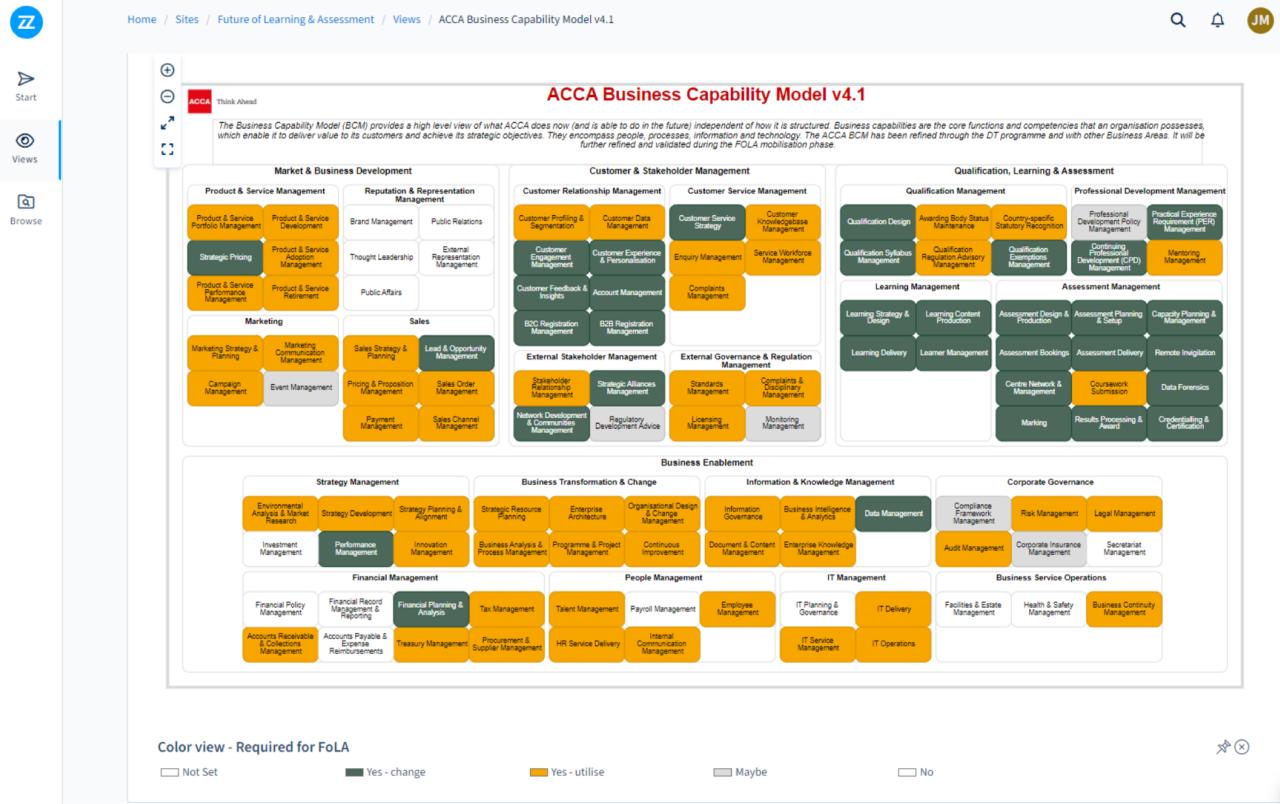This screenshot has height=804, width=1280.
Task: Click the Business Enablement heading
Action: coord(707,463)
